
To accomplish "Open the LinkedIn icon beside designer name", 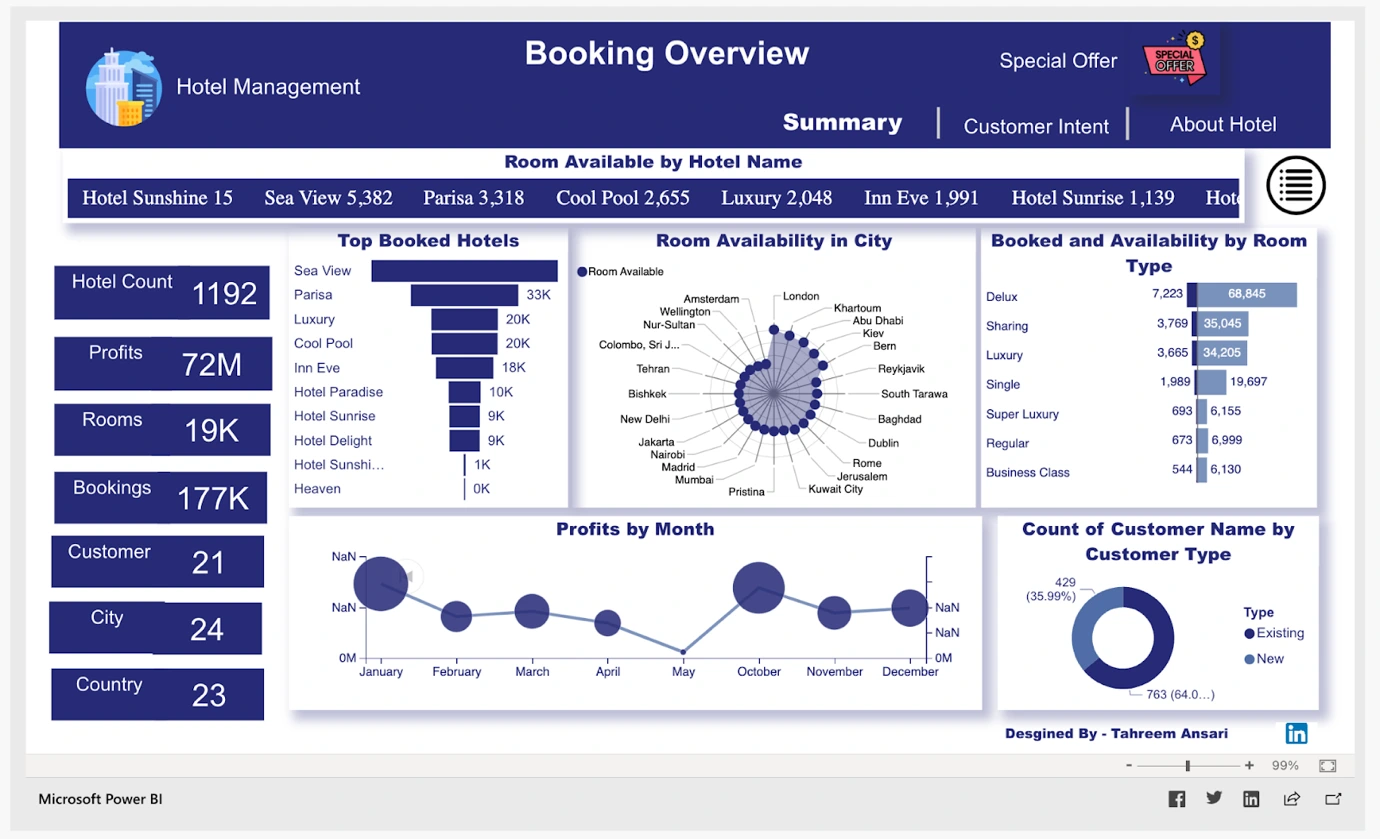I will (x=1296, y=733).
